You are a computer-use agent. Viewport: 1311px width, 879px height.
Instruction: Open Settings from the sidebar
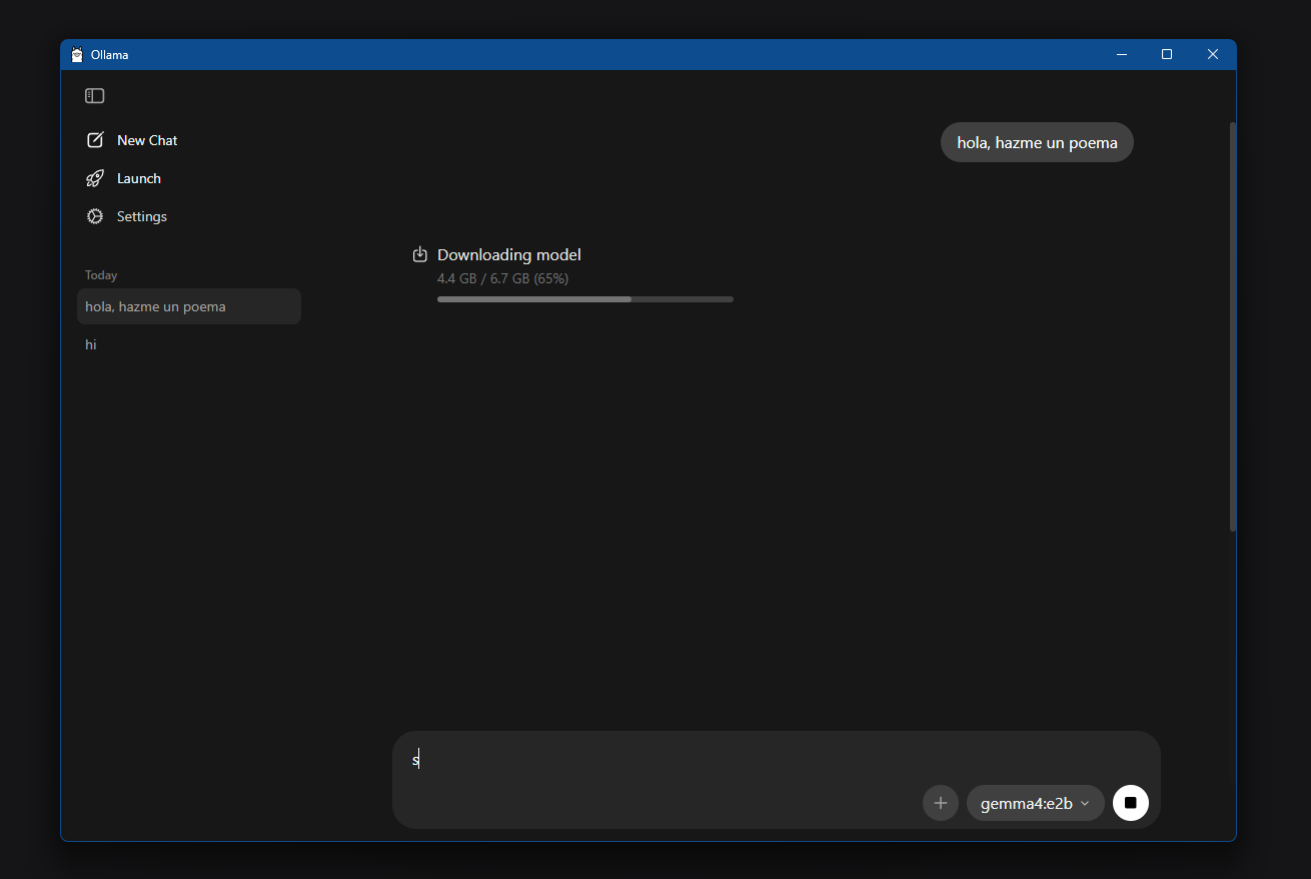[x=141, y=216]
